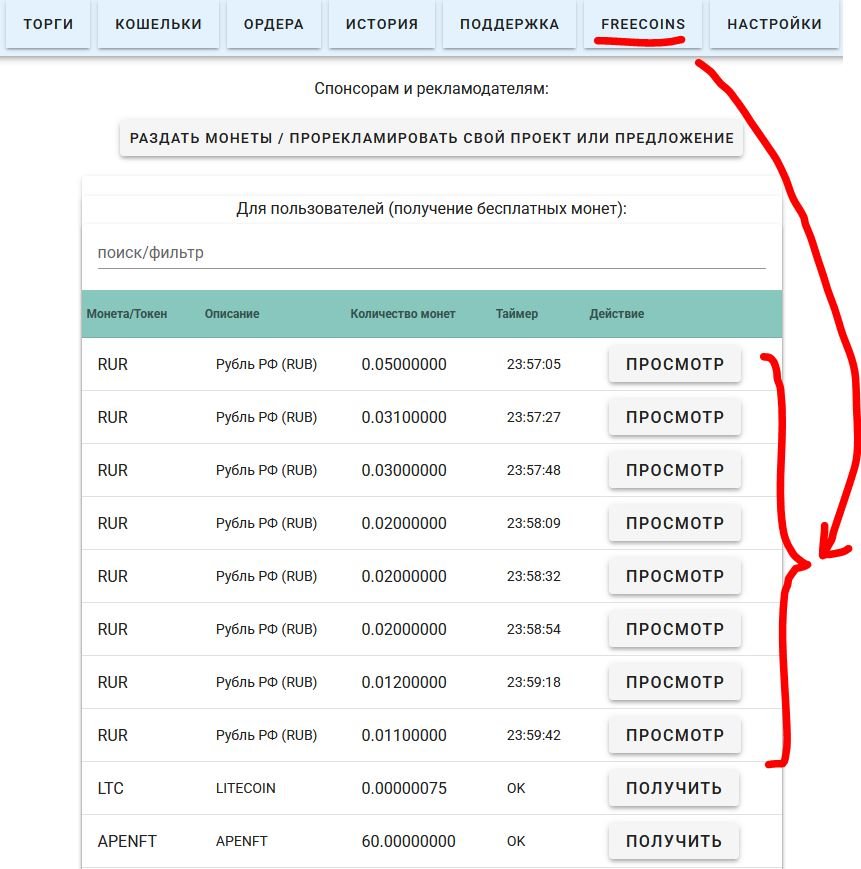Click ПРОСМОТР for the 0.03000000 RUR row
Image resolution: width=861 pixels, height=869 pixels.
674,470
